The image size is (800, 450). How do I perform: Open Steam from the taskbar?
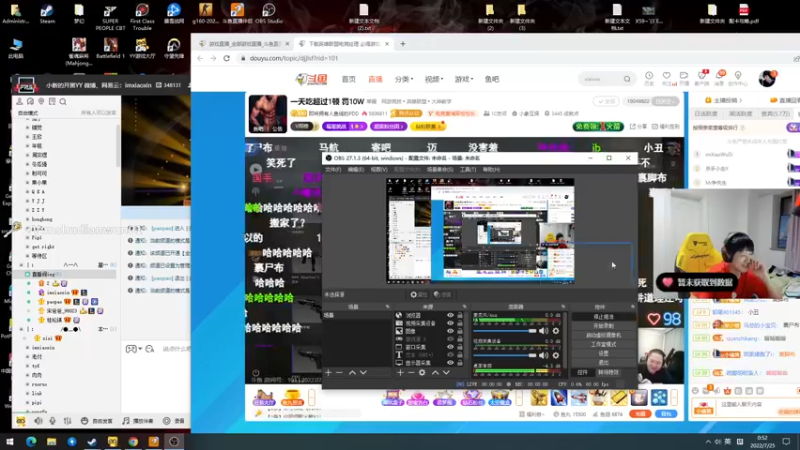pos(92,442)
